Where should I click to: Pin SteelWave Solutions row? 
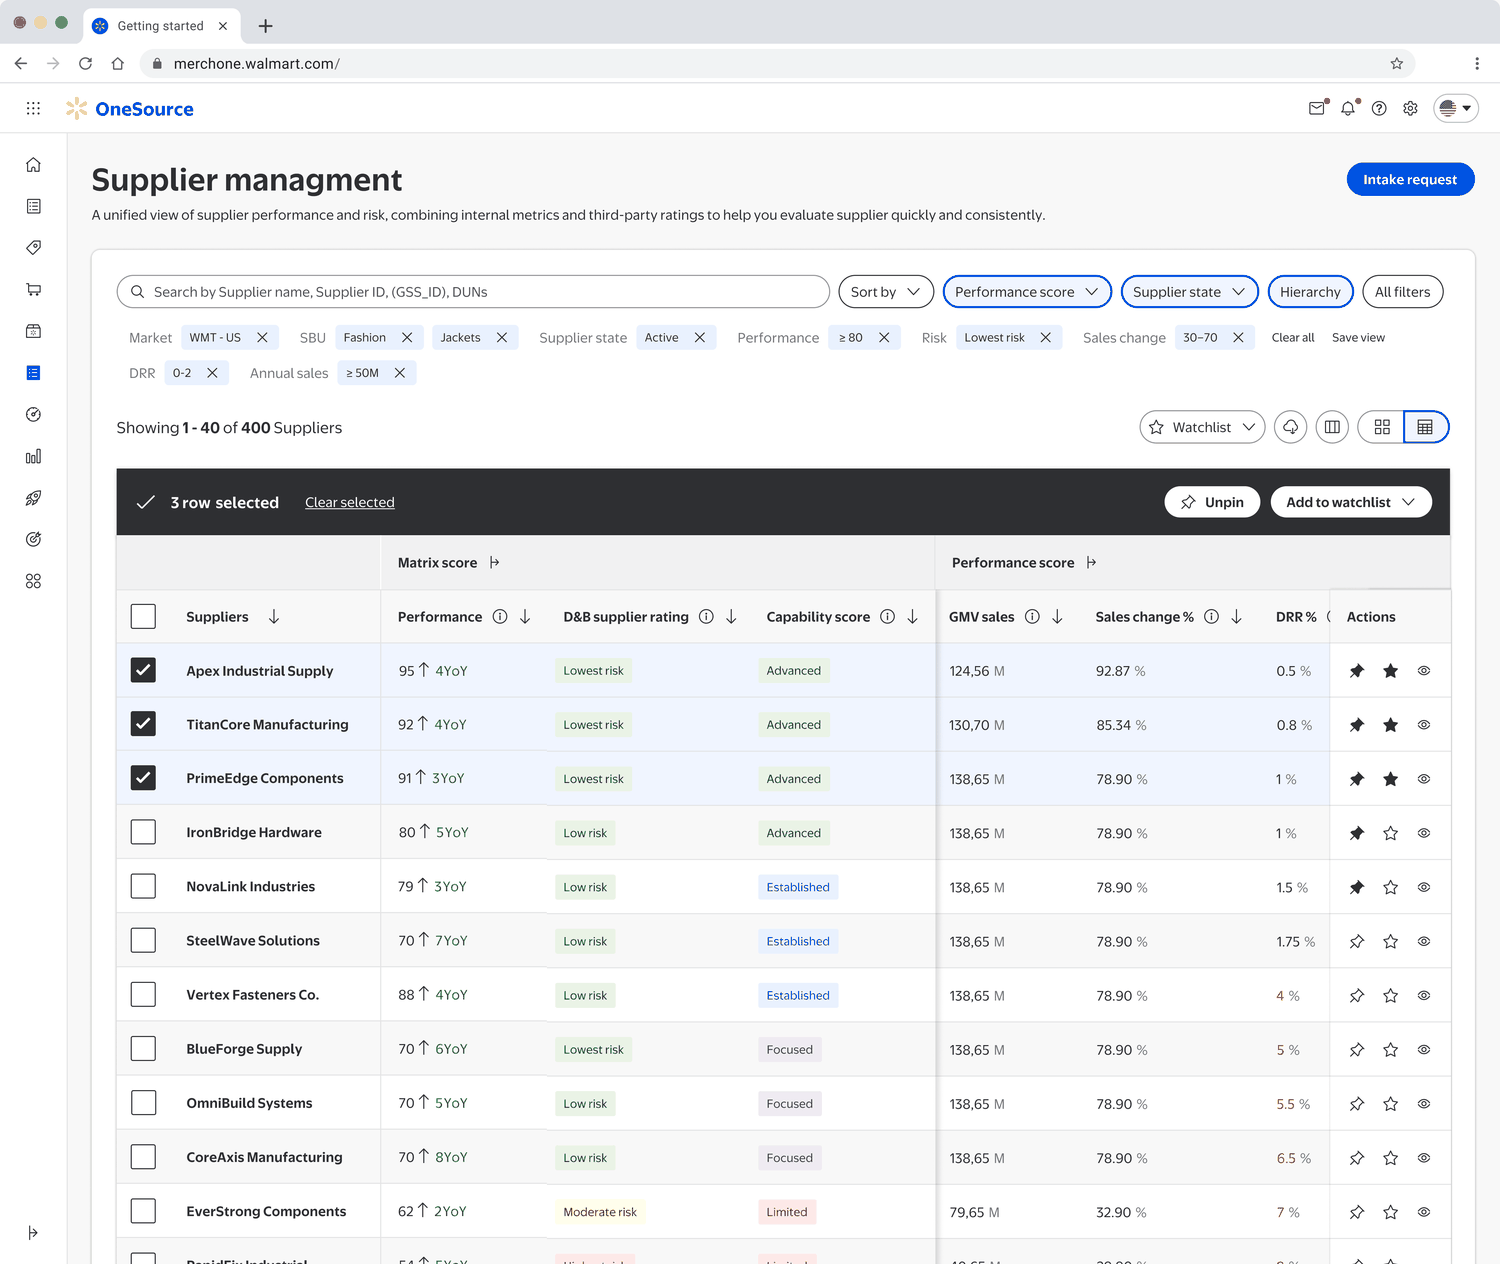click(1357, 941)
